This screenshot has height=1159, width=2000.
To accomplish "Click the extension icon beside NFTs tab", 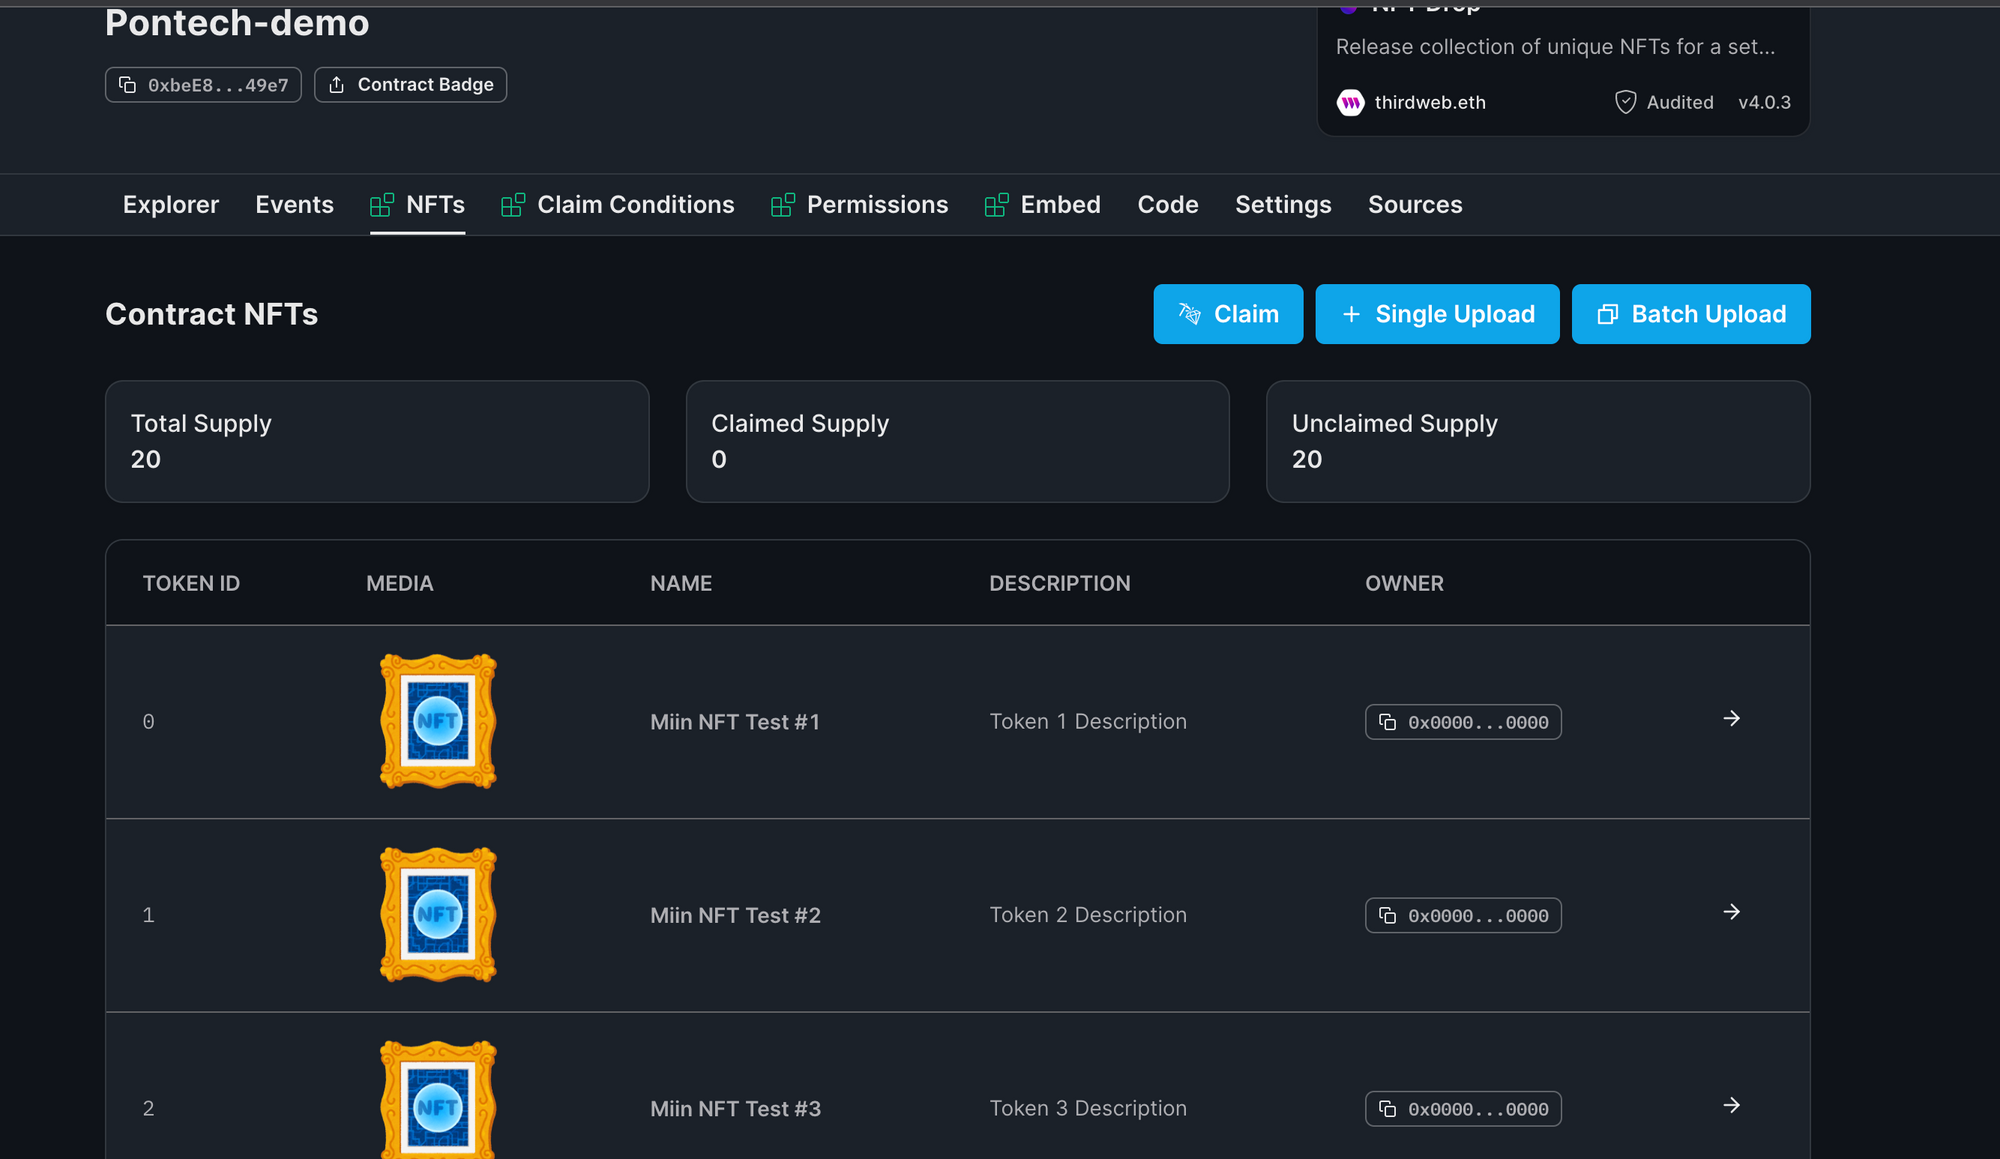I will (x=382, y=205).
